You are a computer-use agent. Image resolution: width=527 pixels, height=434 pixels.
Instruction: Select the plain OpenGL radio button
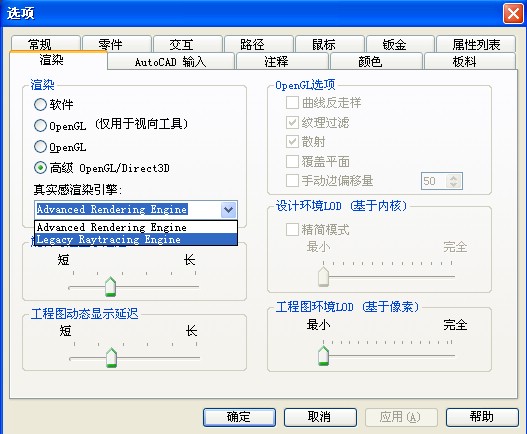[40, 147]
